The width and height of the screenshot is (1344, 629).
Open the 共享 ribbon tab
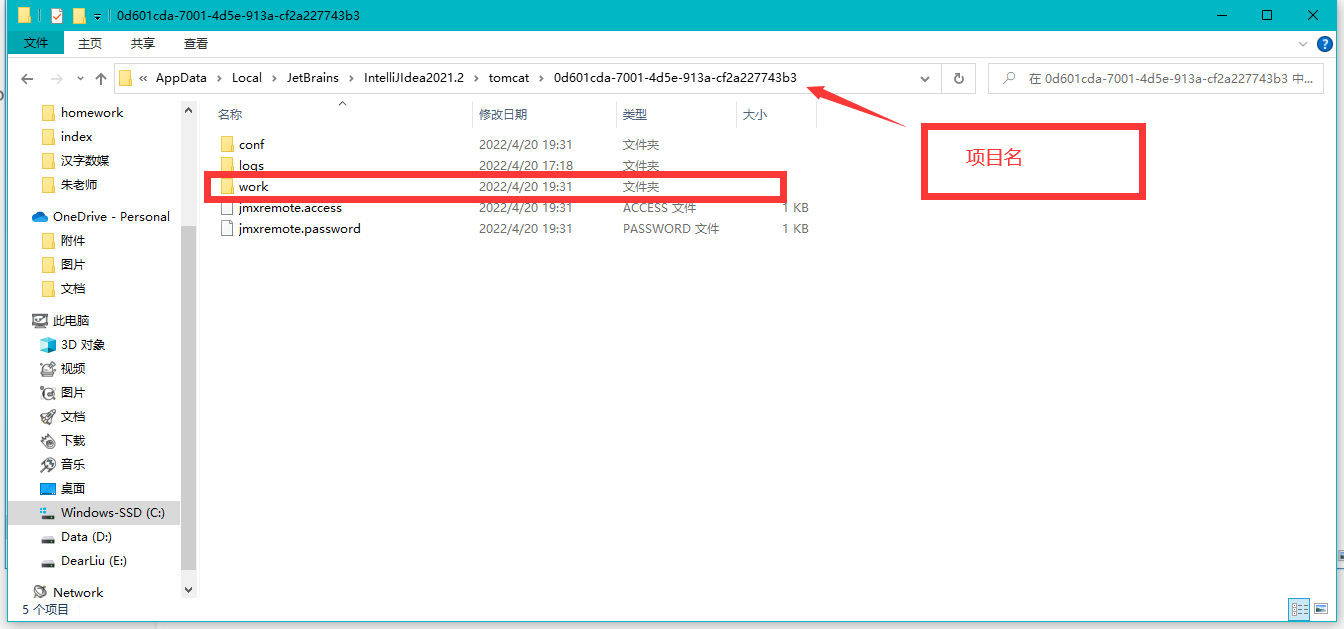(143, 43)
